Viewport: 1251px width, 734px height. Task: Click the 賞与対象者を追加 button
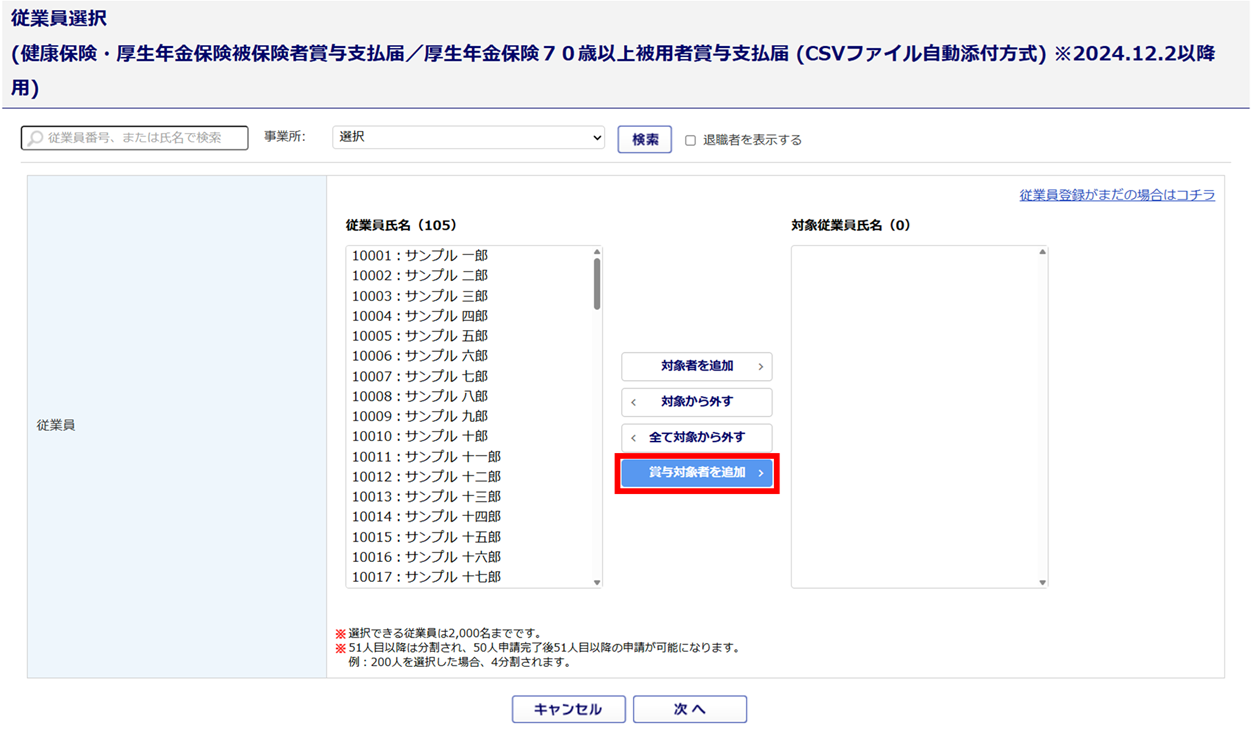tap(697, 473)
